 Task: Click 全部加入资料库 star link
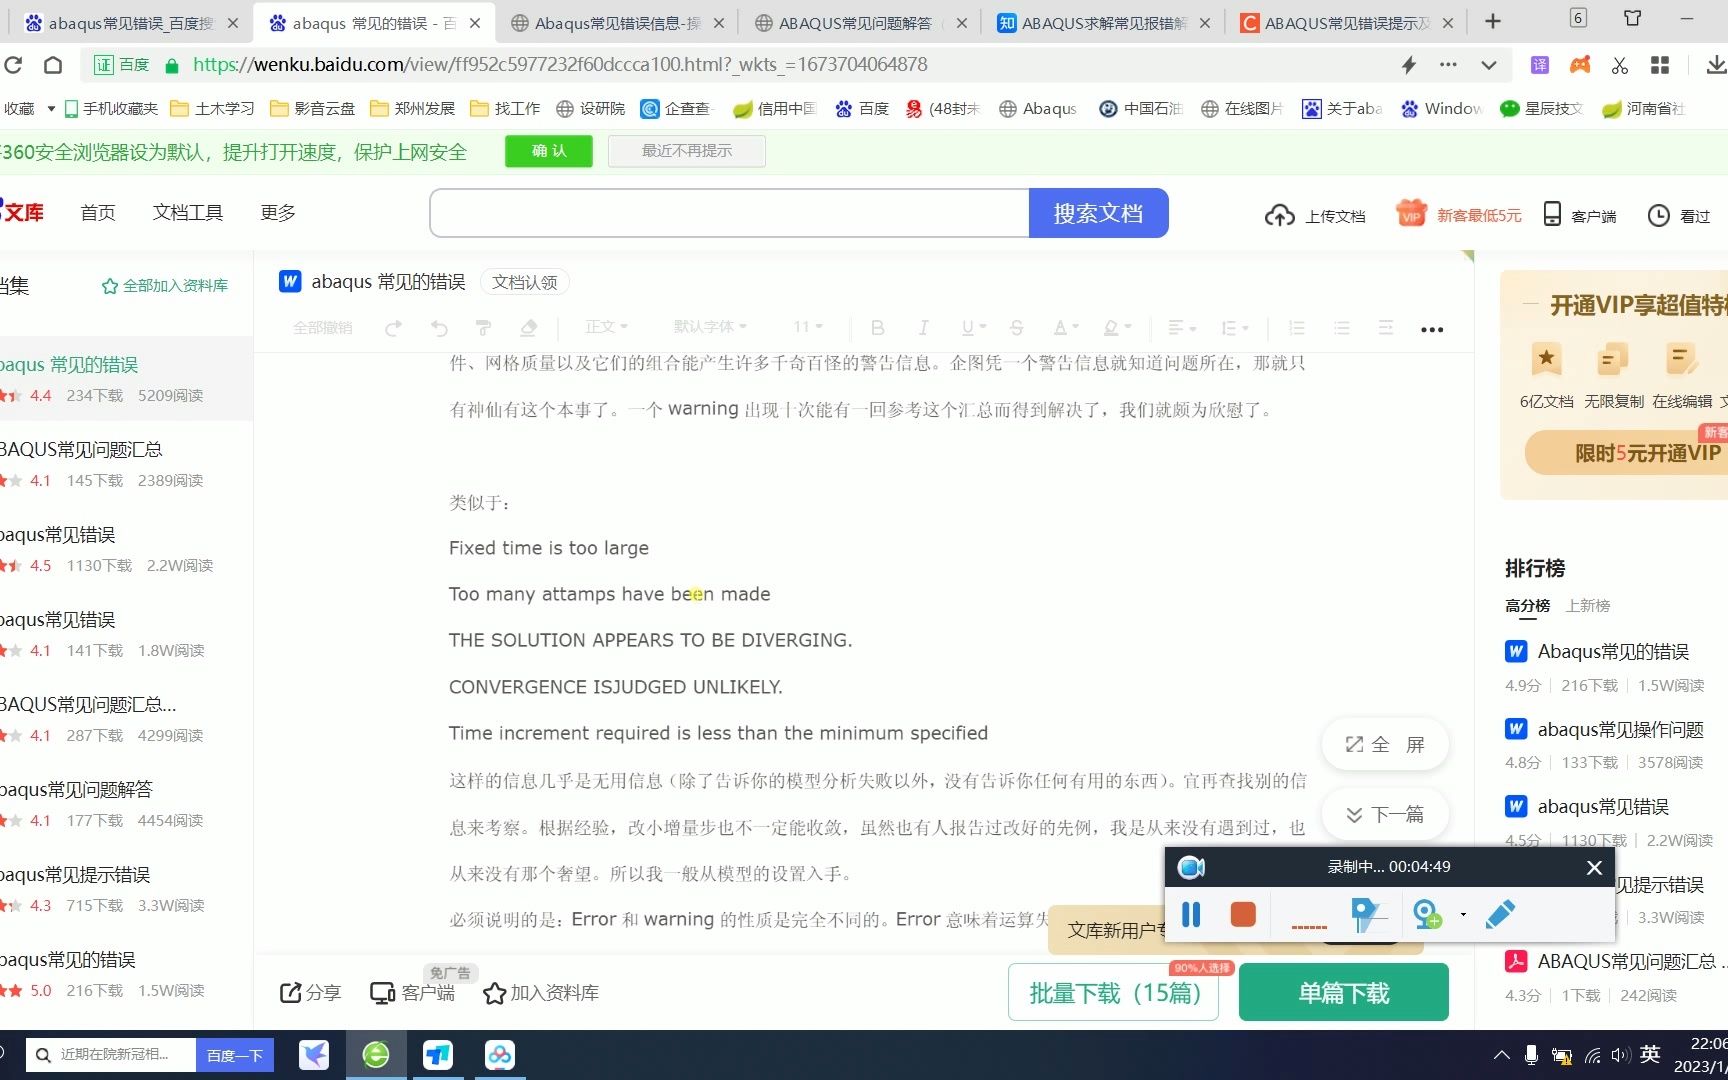coord(165,286)
